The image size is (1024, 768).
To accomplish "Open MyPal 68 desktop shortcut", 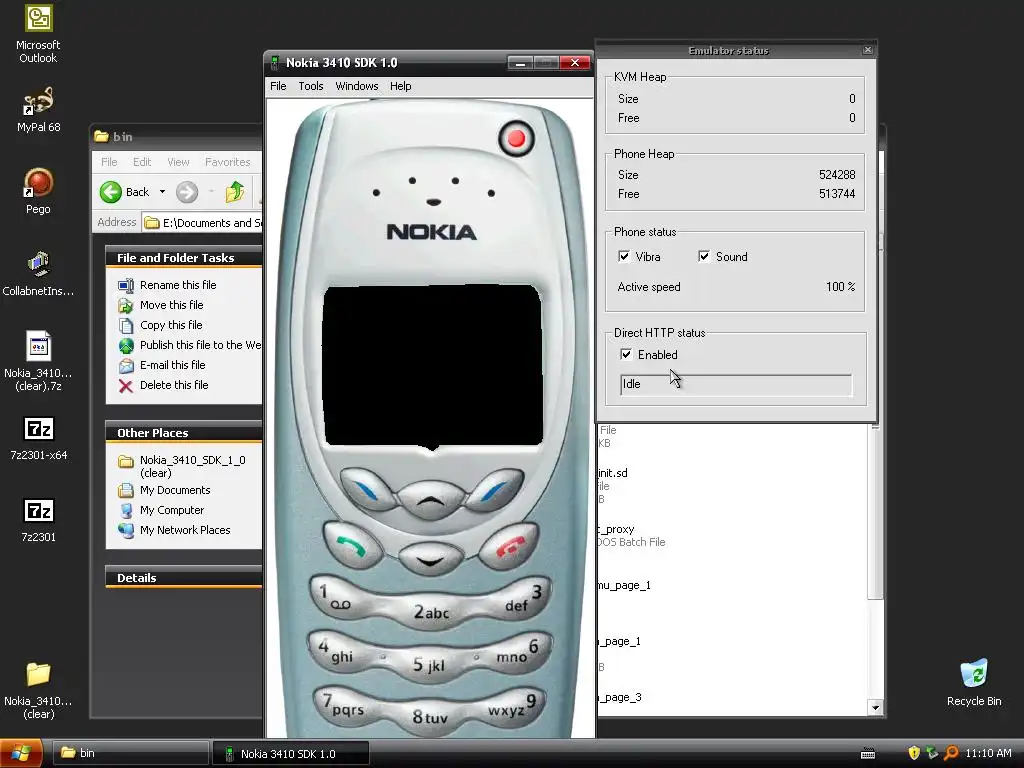I will pos(38,110).
